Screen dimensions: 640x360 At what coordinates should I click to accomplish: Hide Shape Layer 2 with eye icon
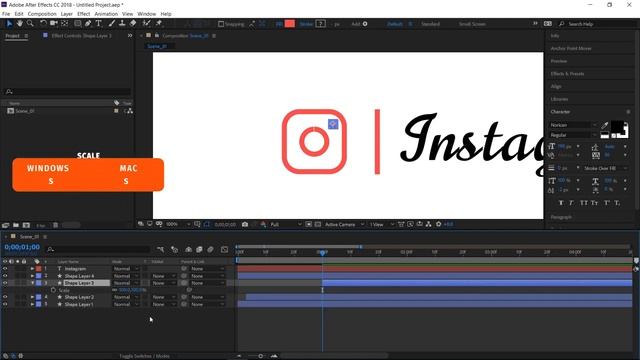[5, 297]
